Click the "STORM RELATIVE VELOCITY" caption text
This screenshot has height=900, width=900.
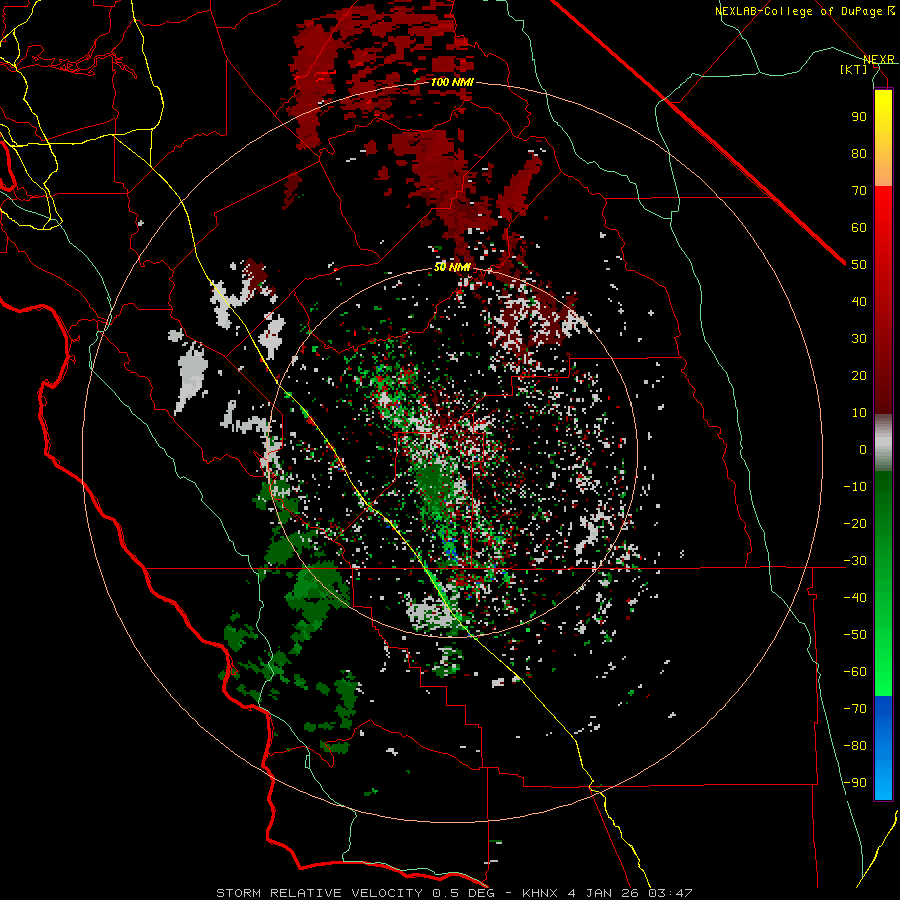(x=319, y=893)
